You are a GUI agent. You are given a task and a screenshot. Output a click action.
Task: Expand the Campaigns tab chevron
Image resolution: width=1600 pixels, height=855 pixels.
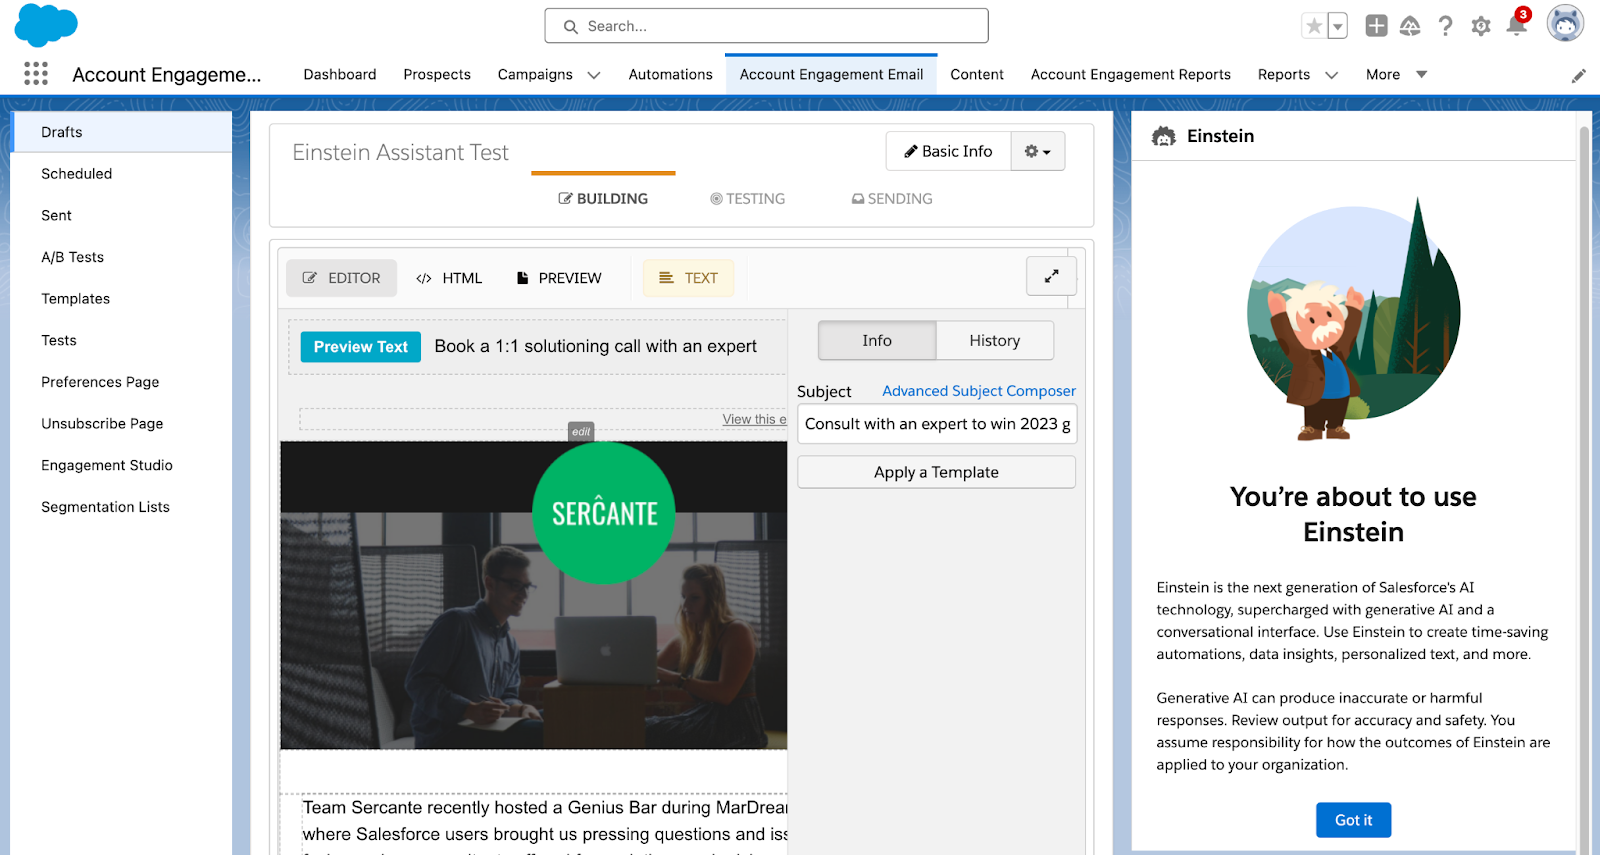pyautogui.click(x=594, y=75)
